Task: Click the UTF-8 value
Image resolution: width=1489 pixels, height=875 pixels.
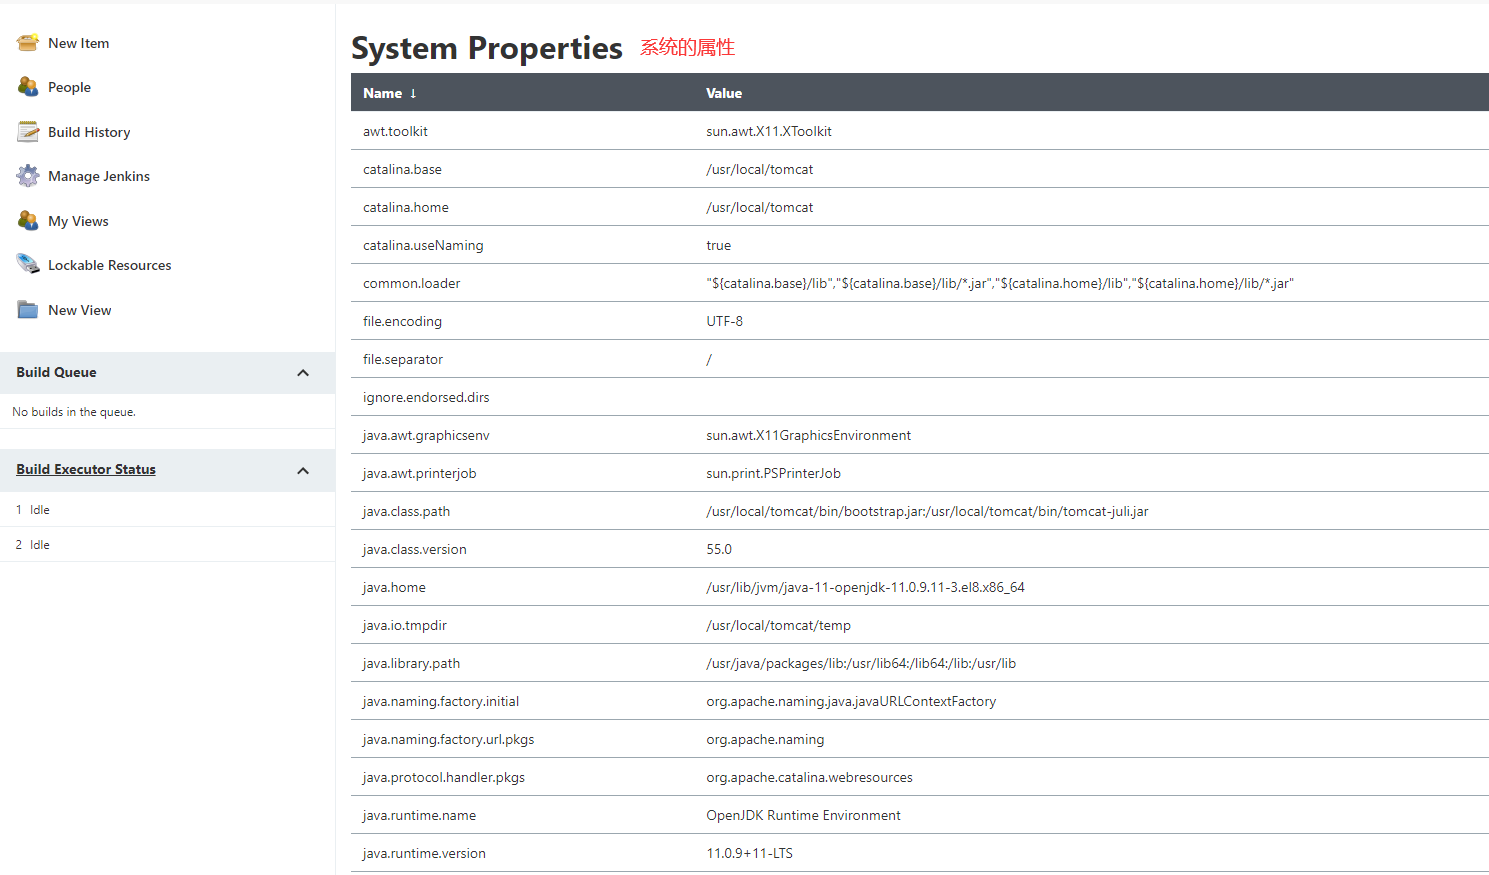Action: pos(725,321)
